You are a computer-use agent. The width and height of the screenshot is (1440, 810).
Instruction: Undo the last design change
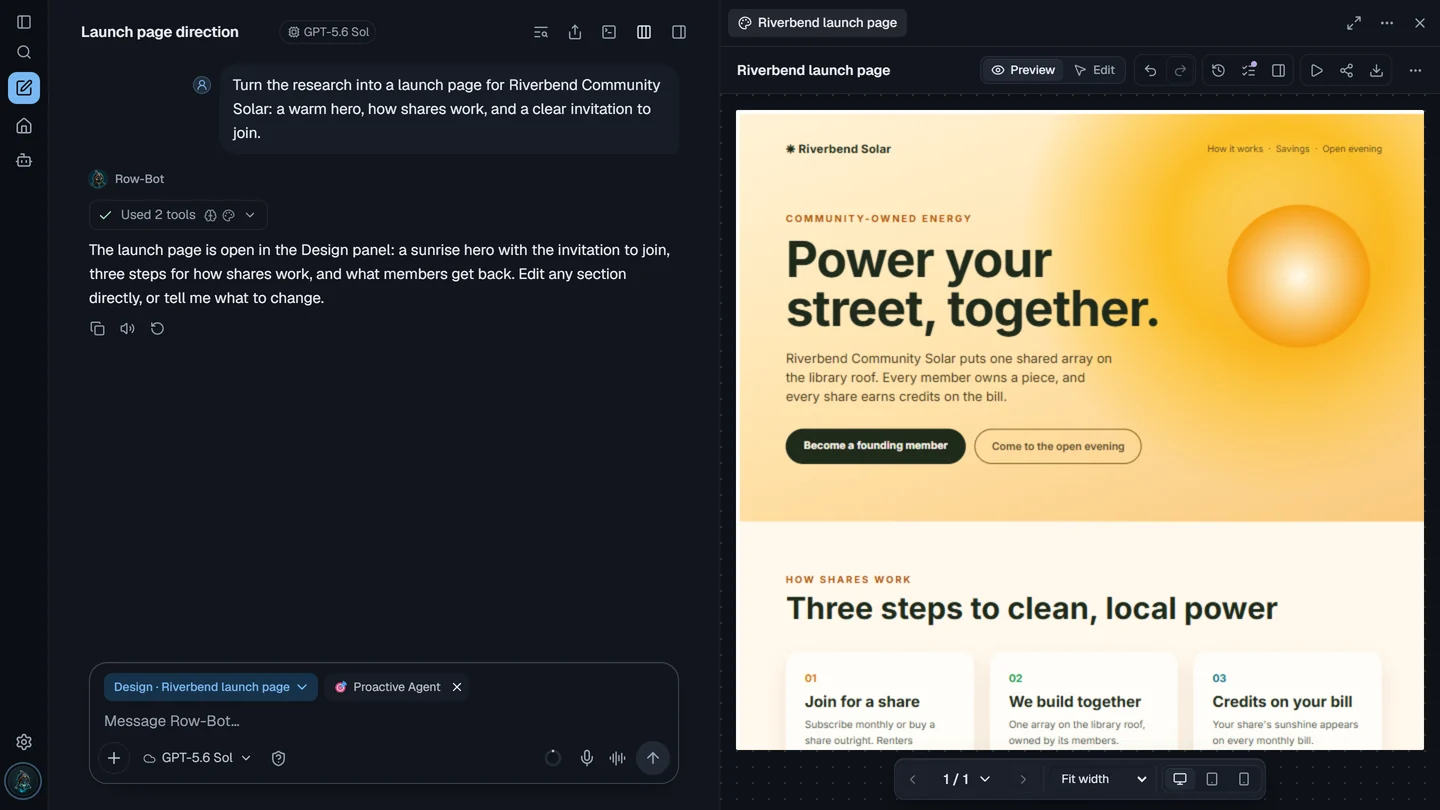click(x=1150, y=70)
